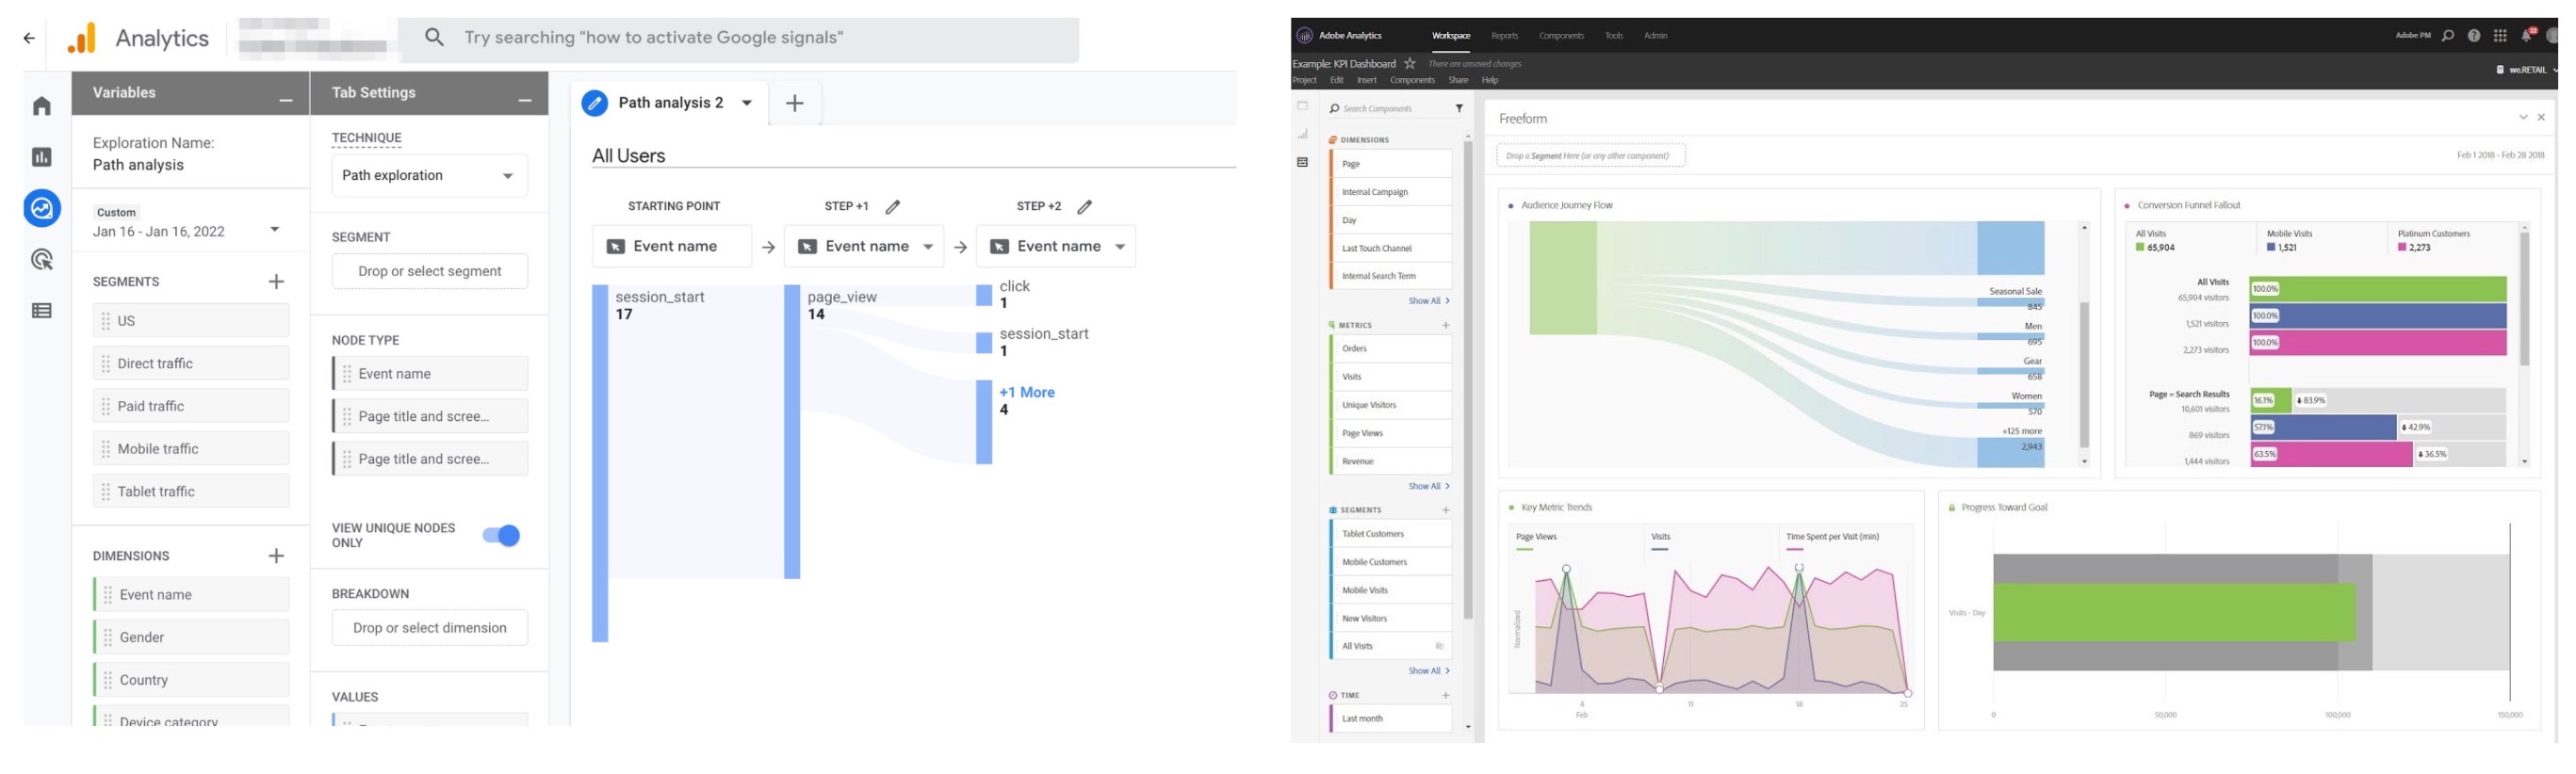The height and width of the screenshot is (774, 2576).
Task: Click the Drop or select segment box
Action: tap(429, 272)
